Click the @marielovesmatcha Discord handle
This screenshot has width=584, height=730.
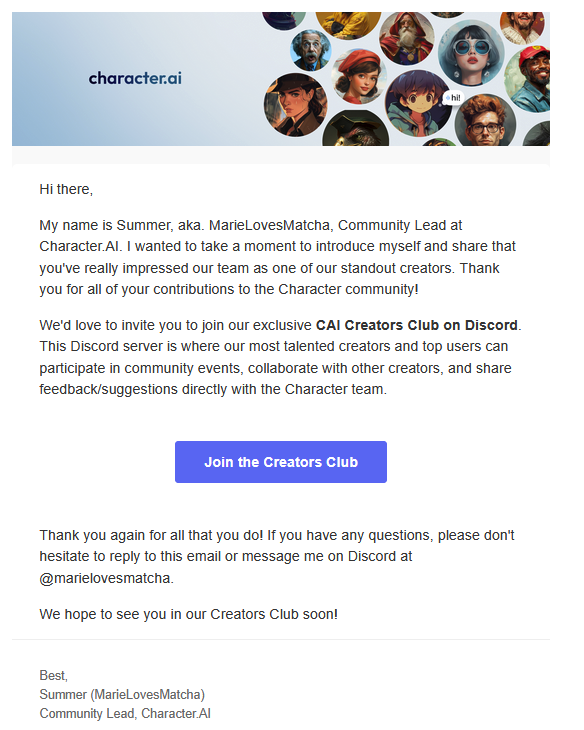[105, 578]
